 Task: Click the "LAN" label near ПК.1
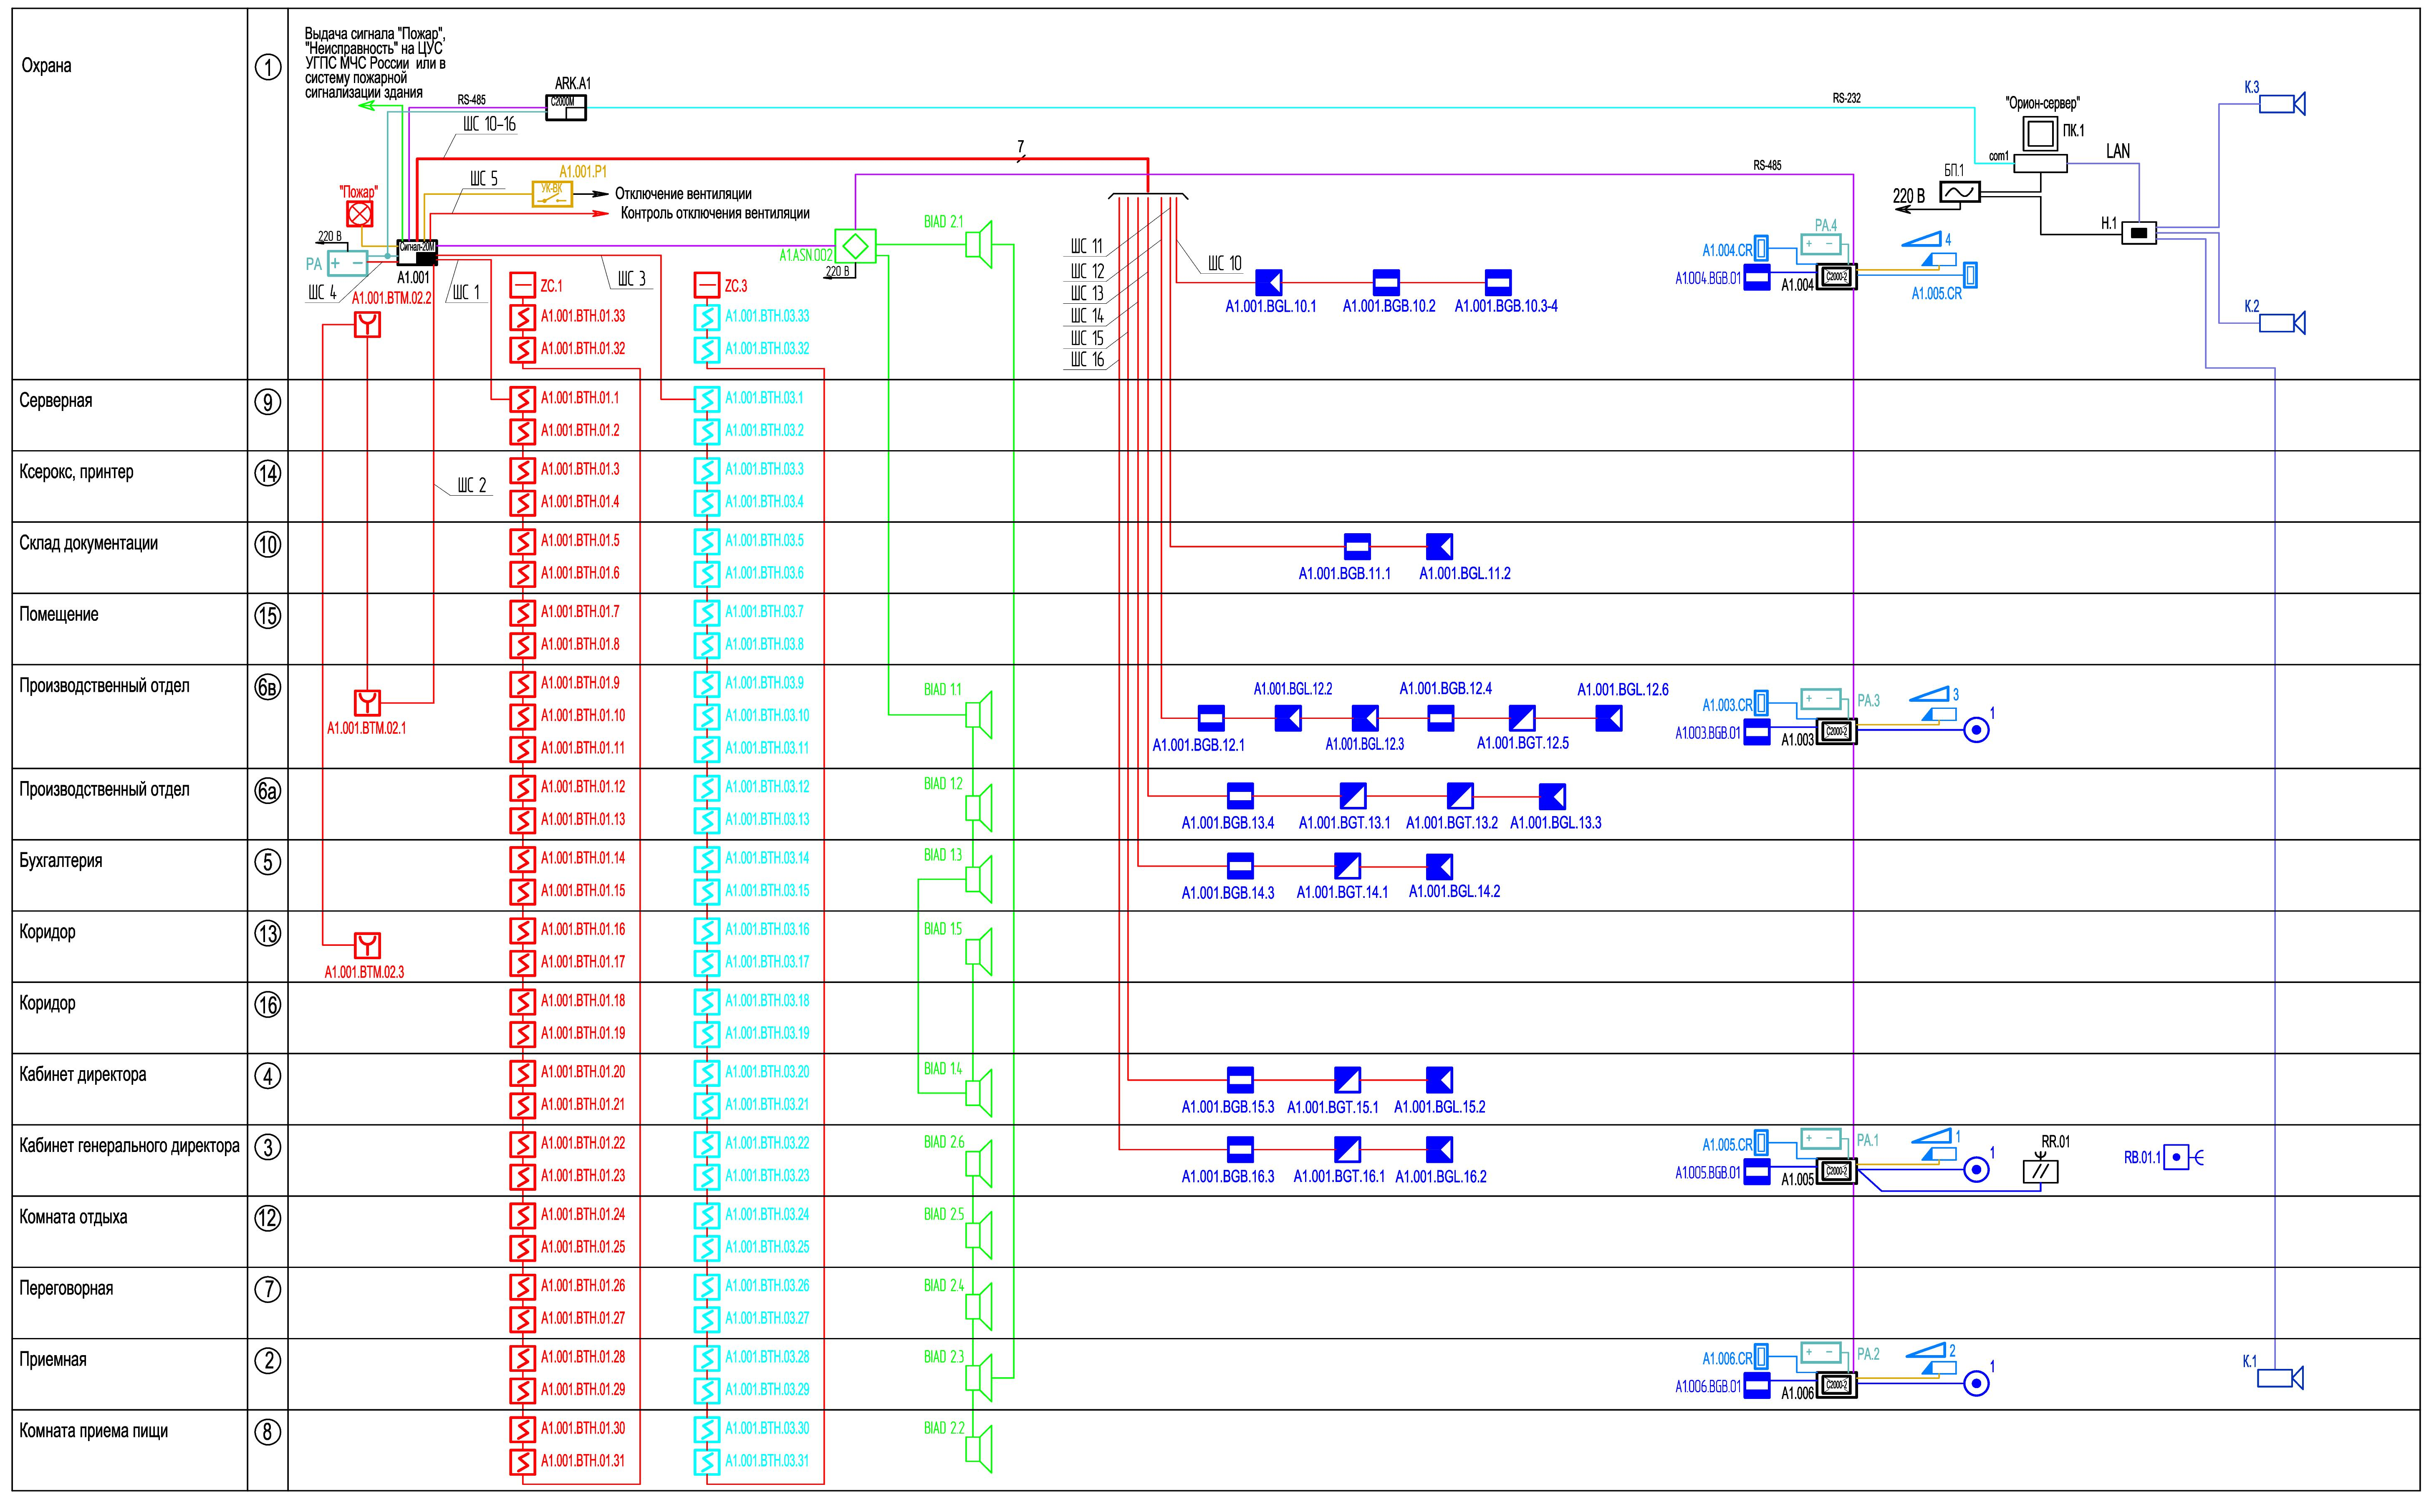(x=2118, y=152)
